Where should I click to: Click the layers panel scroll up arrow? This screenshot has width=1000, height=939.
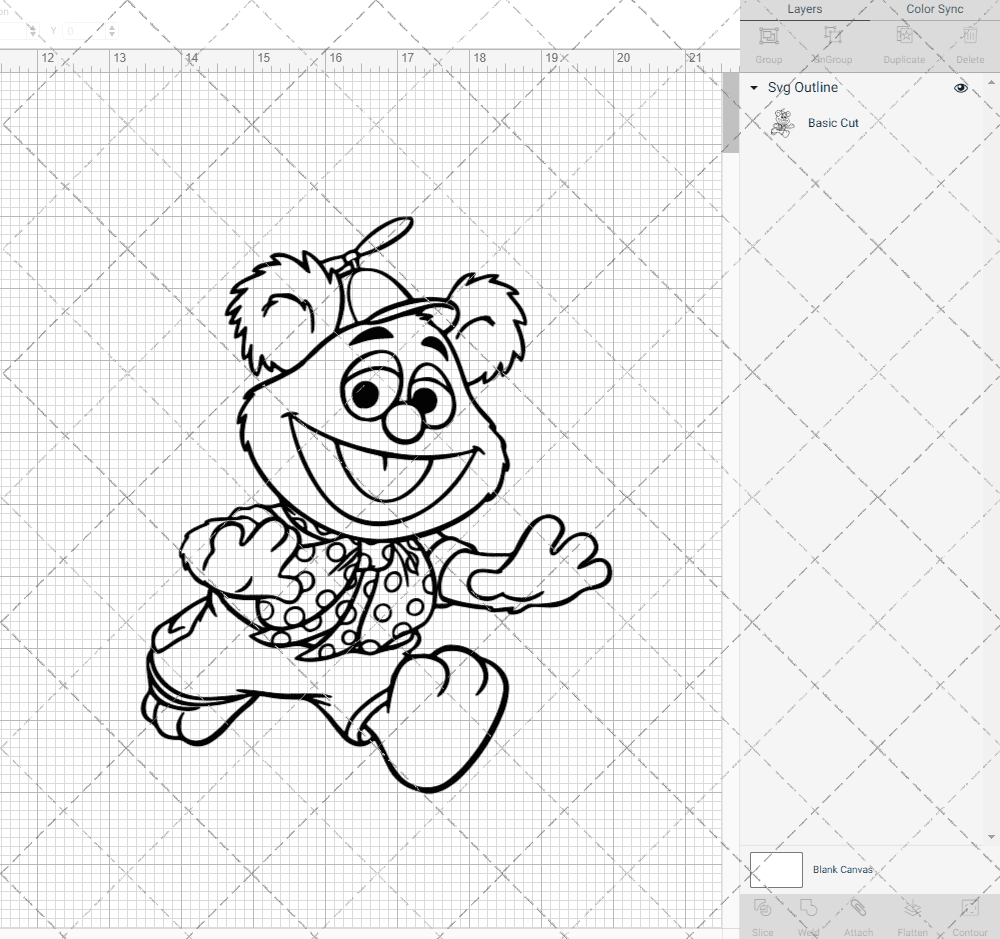[990, 82]
